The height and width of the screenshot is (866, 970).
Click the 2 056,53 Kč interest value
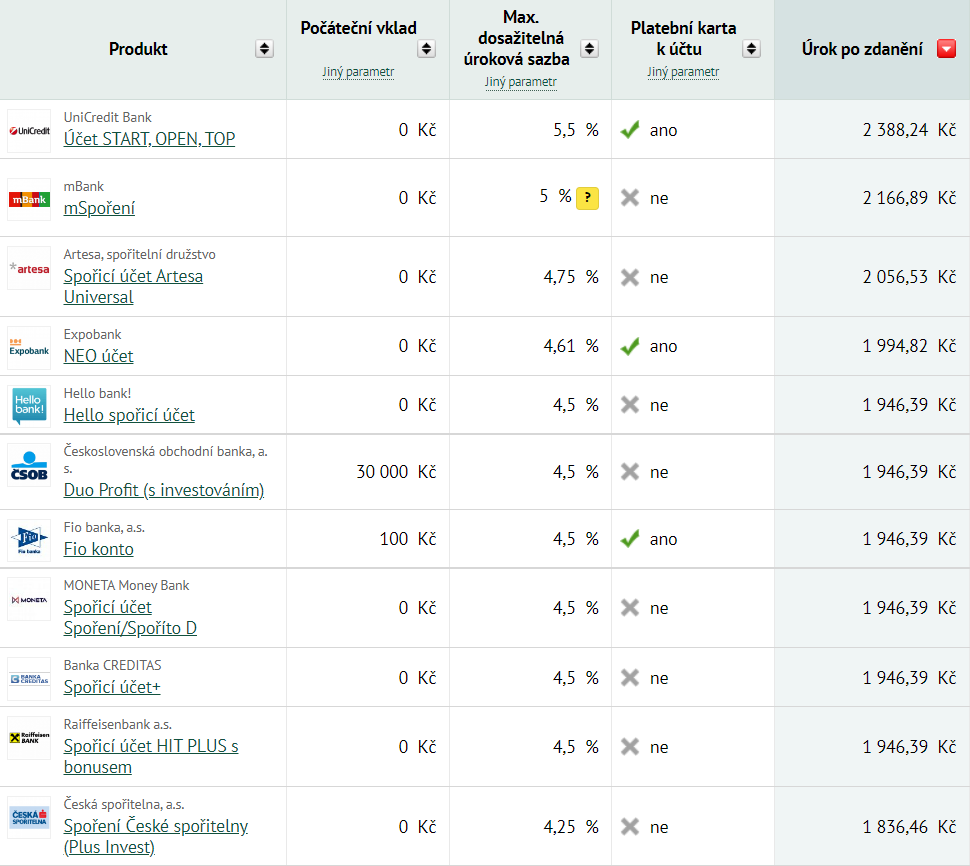(909, 277)
